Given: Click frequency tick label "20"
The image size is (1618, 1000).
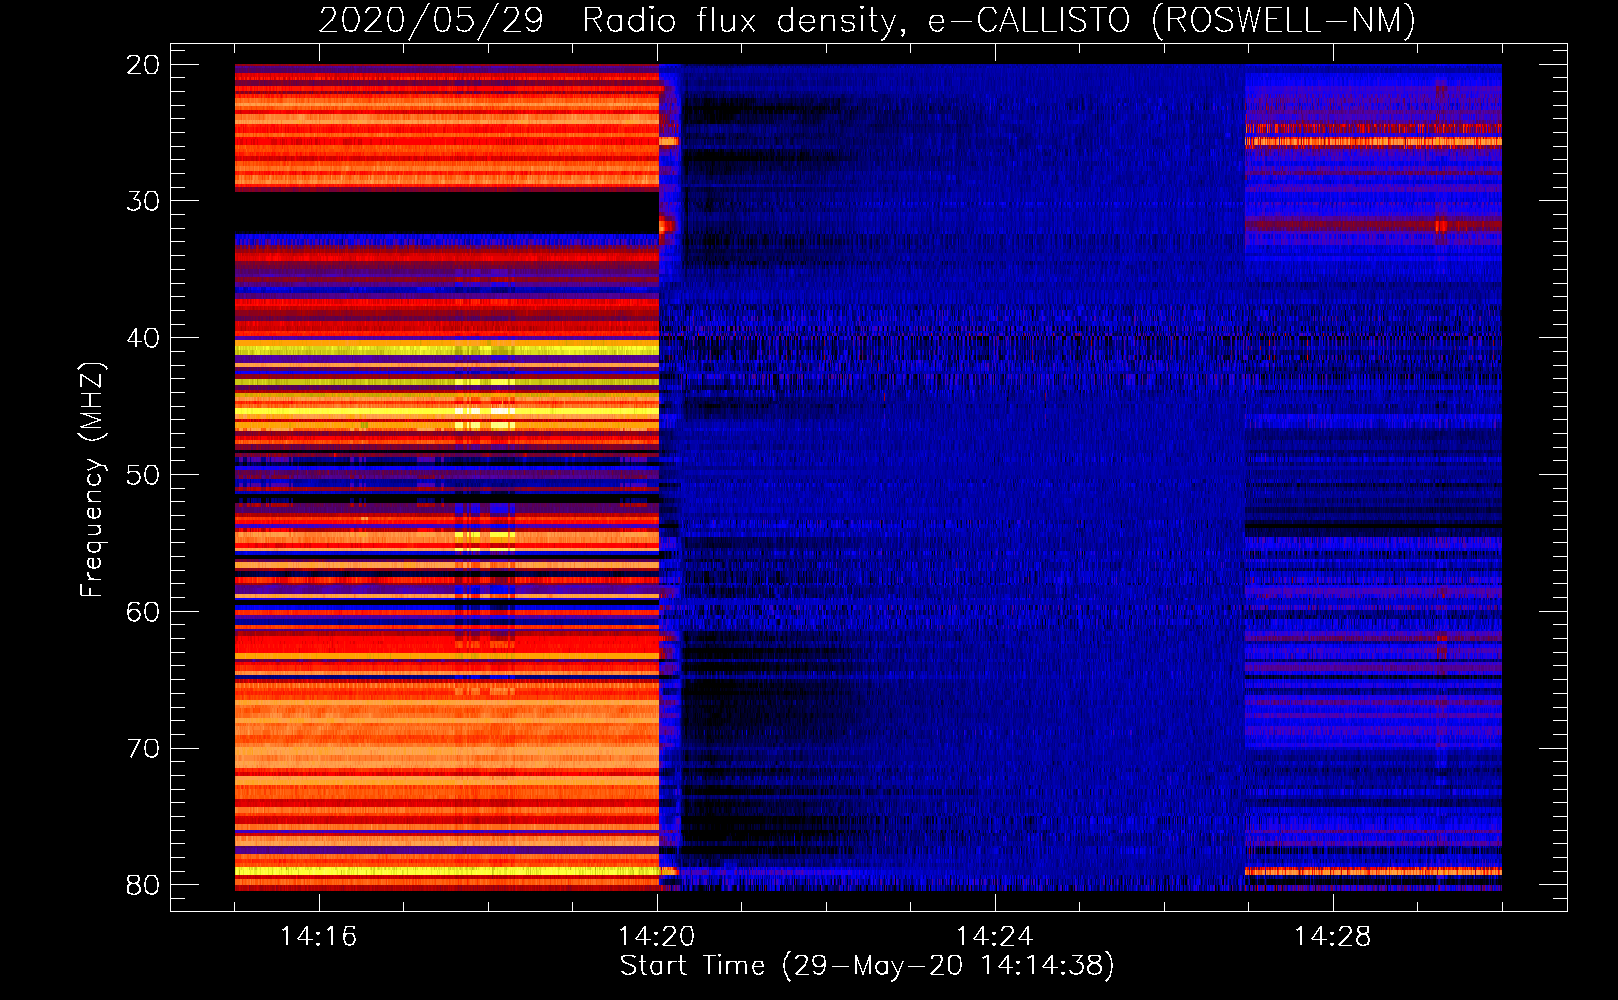Looking at the screenshot, I should (x=143, y=65).
